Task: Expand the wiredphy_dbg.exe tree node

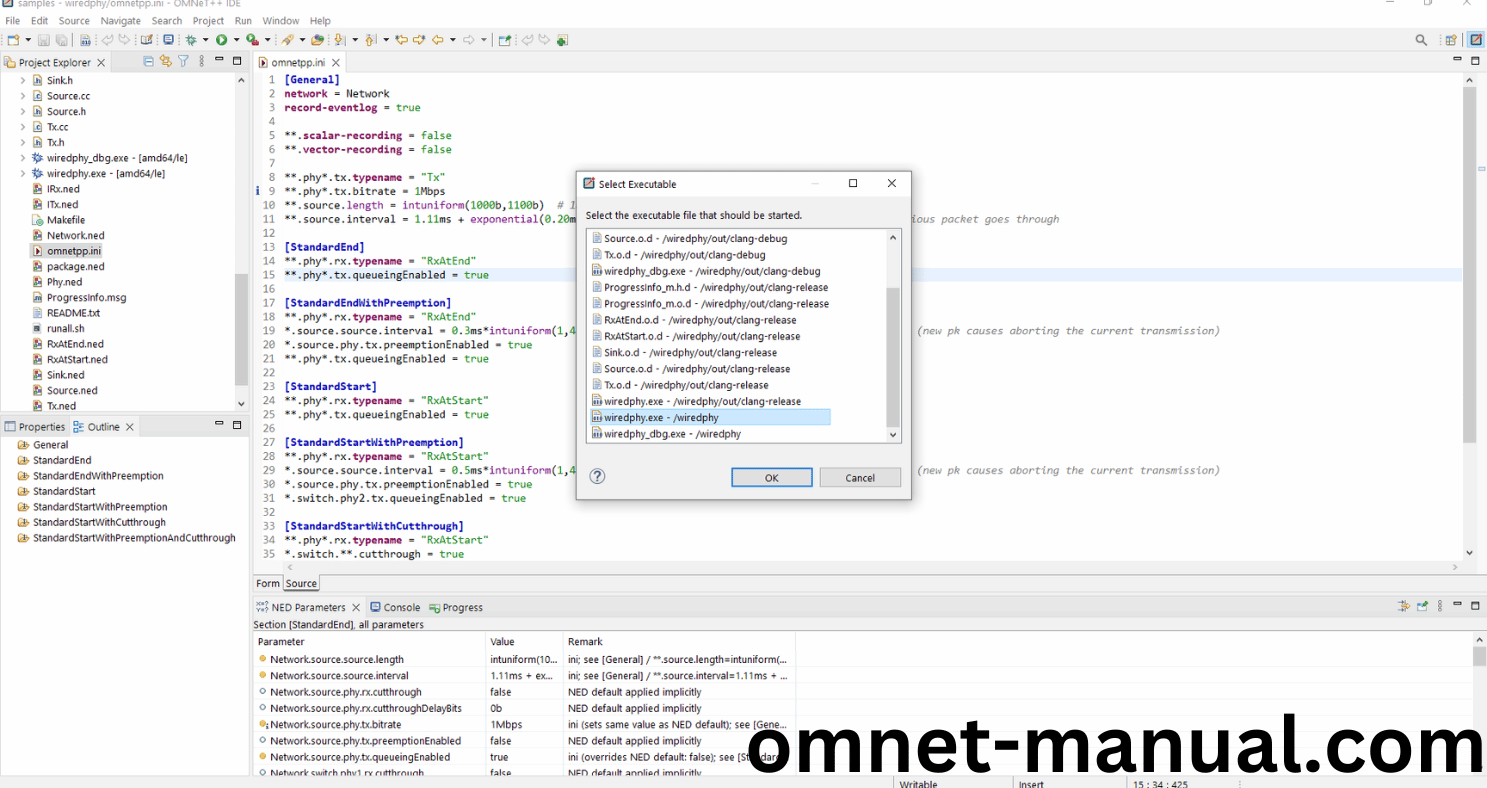Action: click(23, 158)
